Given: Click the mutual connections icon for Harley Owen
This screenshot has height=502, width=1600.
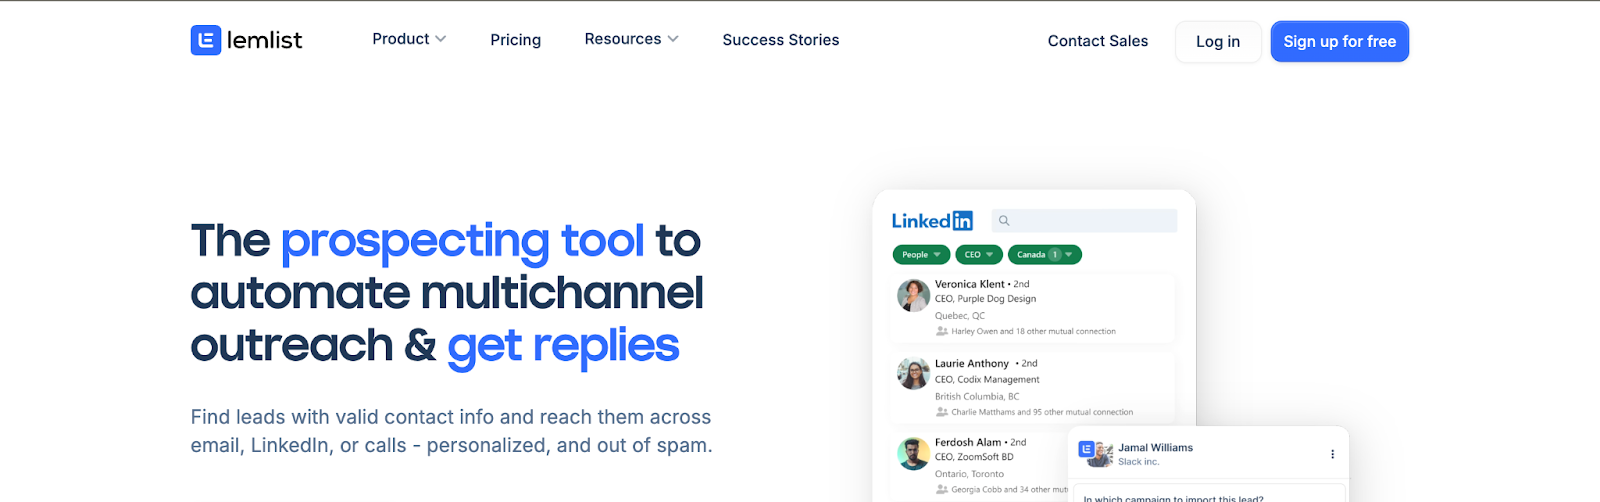Looking at the screenshot, I should coord(941,331).
